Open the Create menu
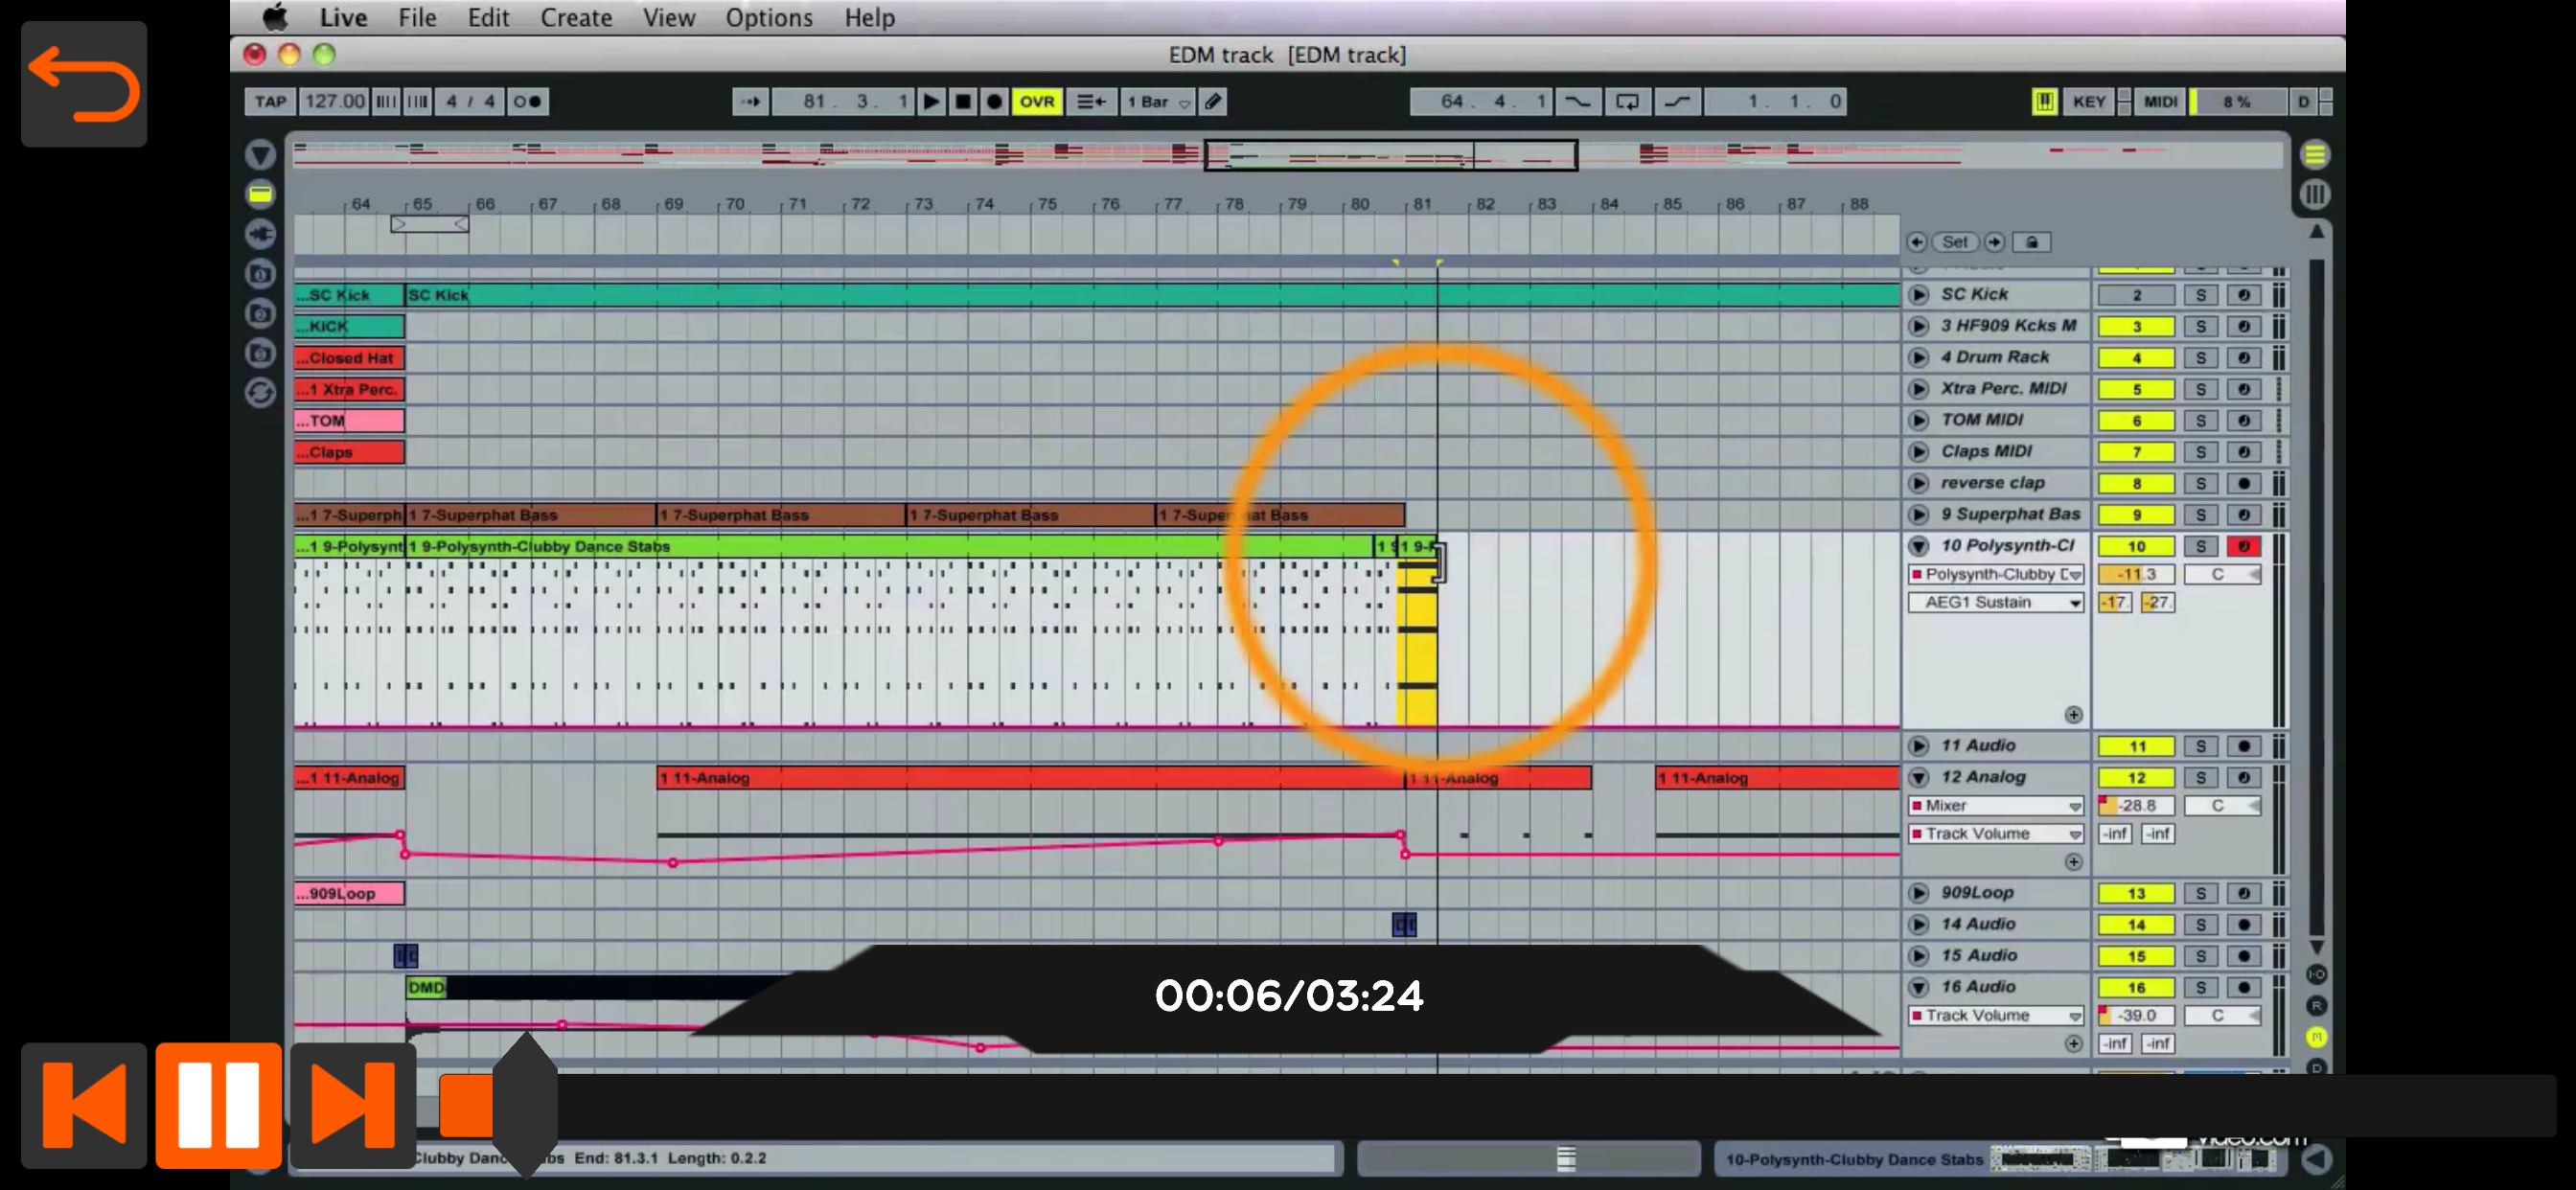Screen dimensions: 2576x1190 point(575,18)
